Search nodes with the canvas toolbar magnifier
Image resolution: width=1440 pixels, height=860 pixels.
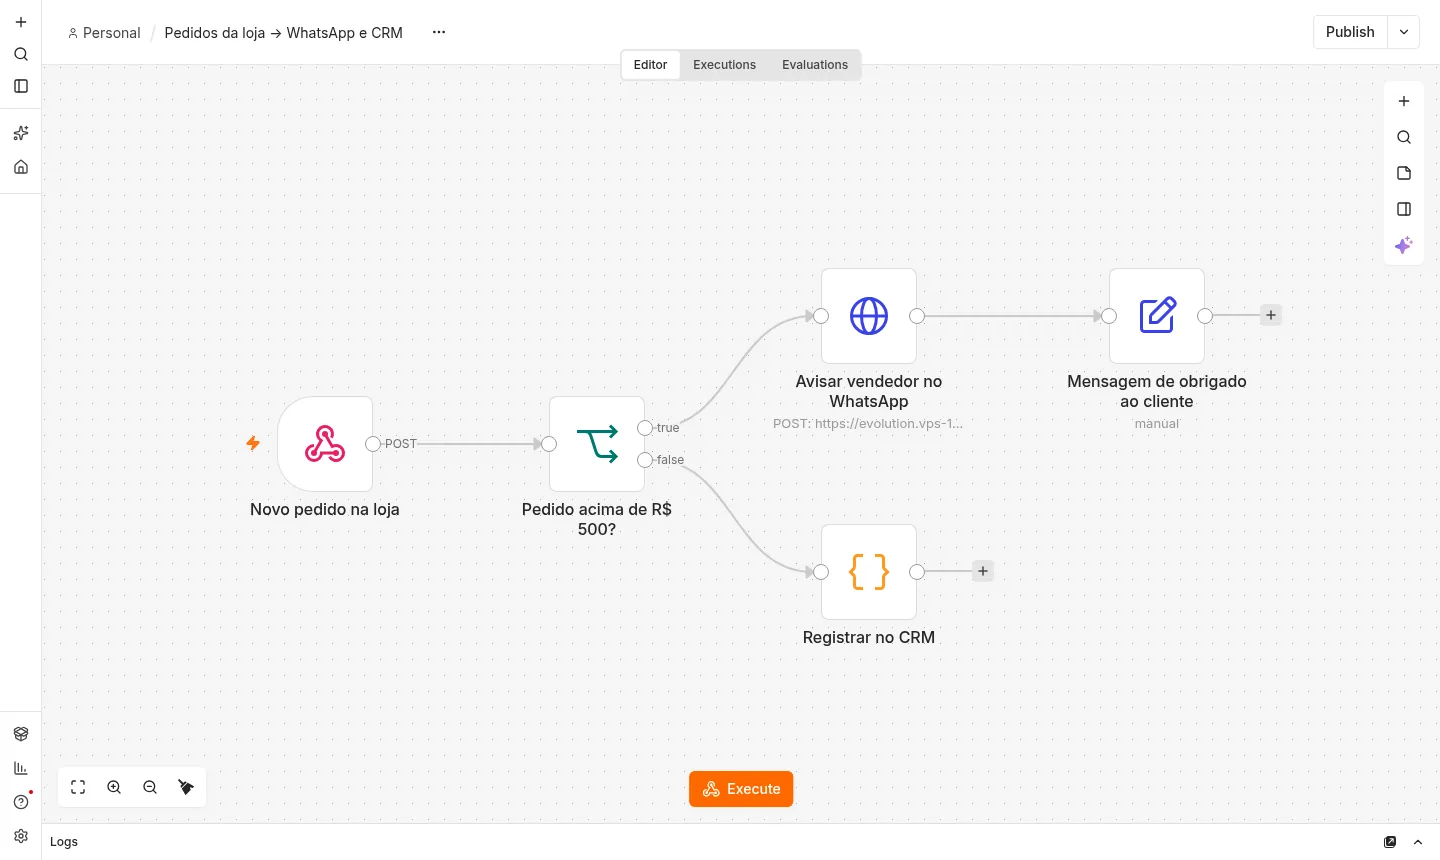(1404, 137)
